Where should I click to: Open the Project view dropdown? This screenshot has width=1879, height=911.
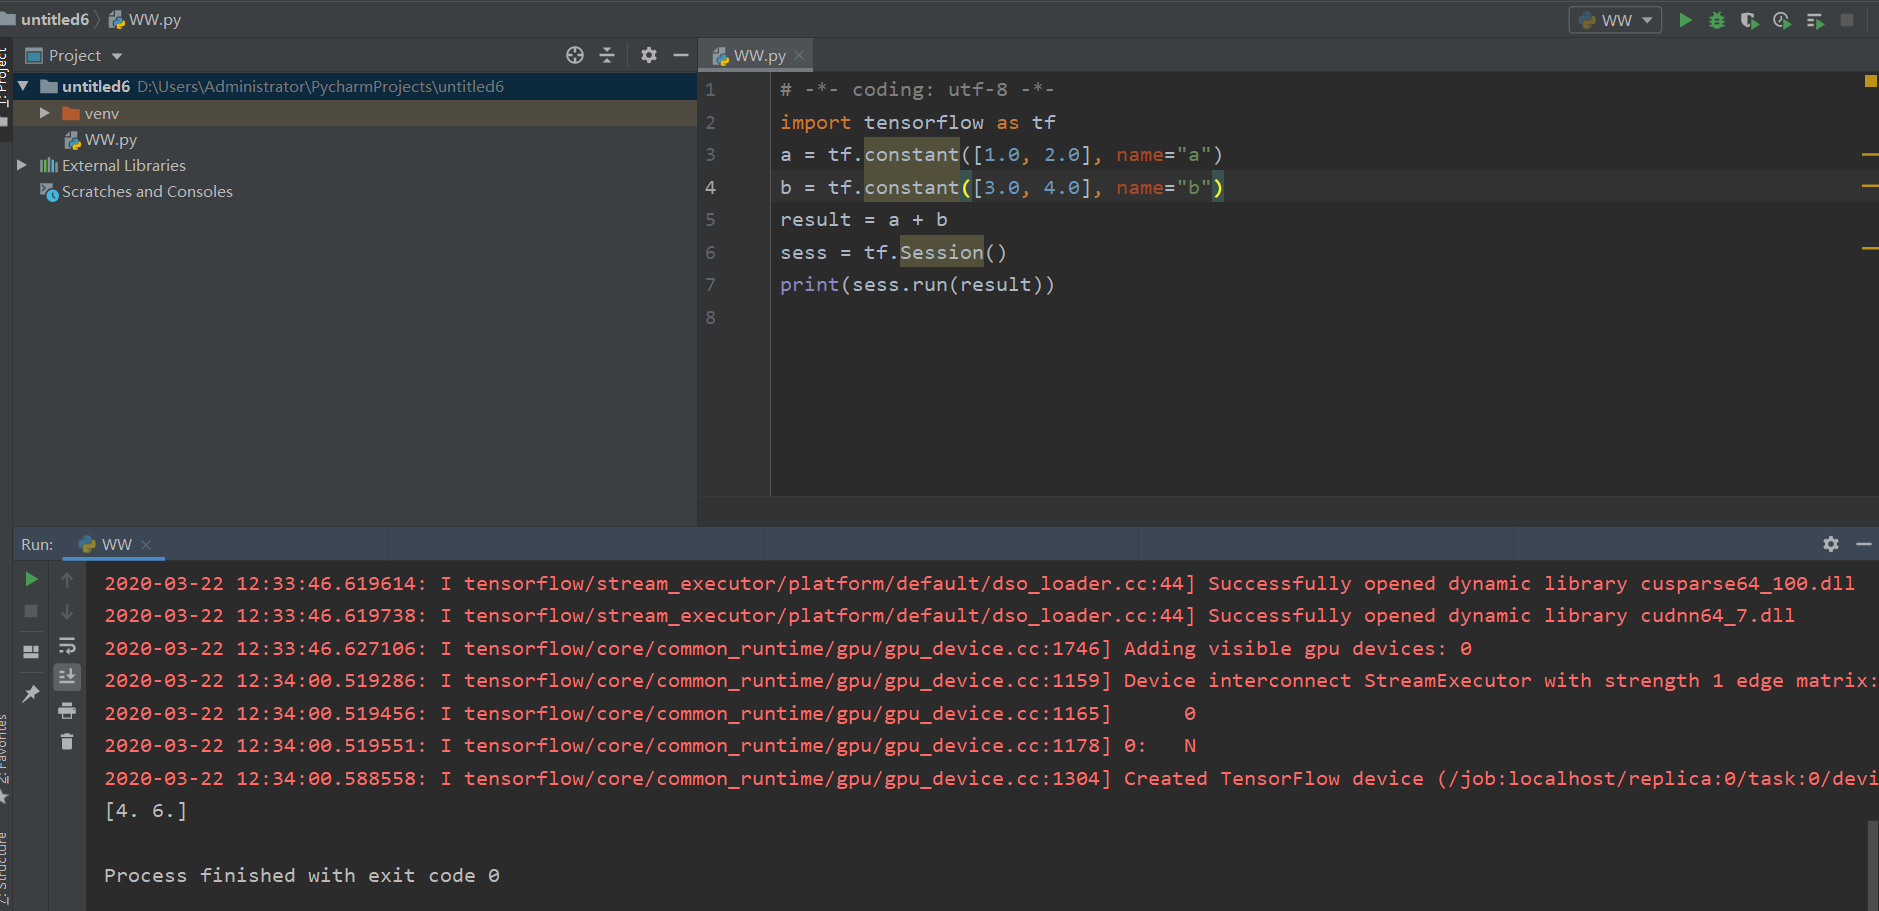click(74, 55)
